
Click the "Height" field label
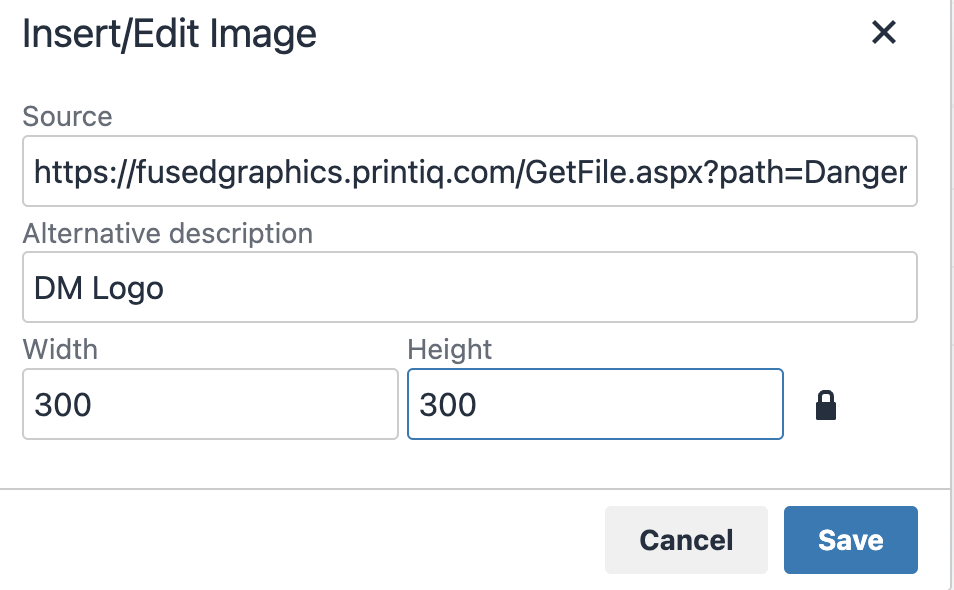(450, 349)
